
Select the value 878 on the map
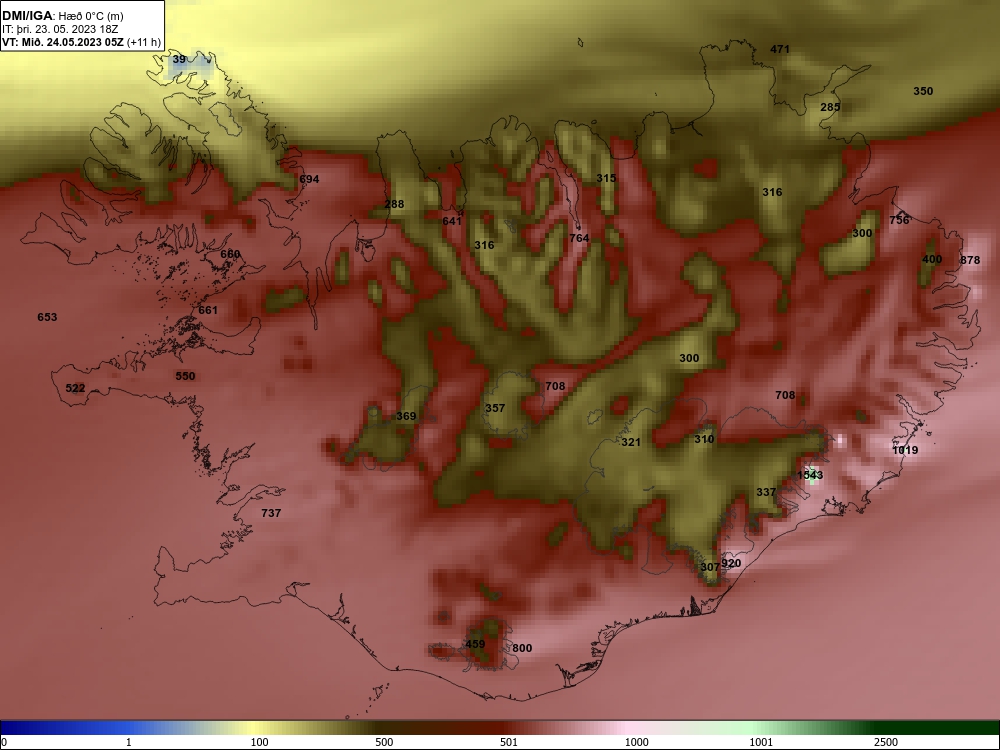(970, 260)
